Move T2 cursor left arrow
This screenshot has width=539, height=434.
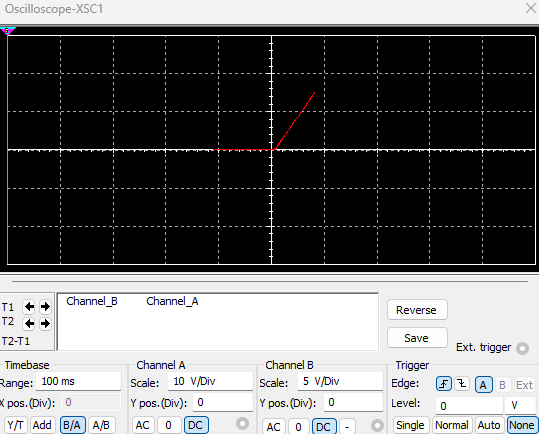click(x=29, y=323)
